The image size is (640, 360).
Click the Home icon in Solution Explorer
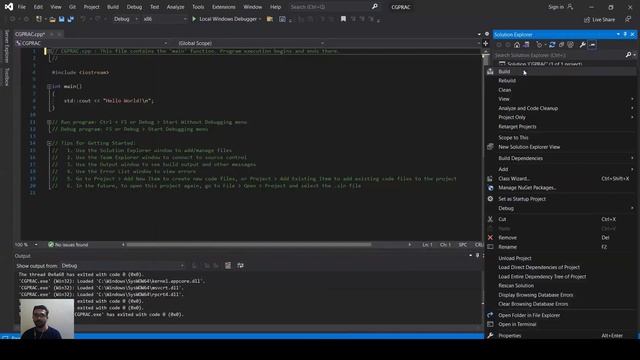pos(517,45)
